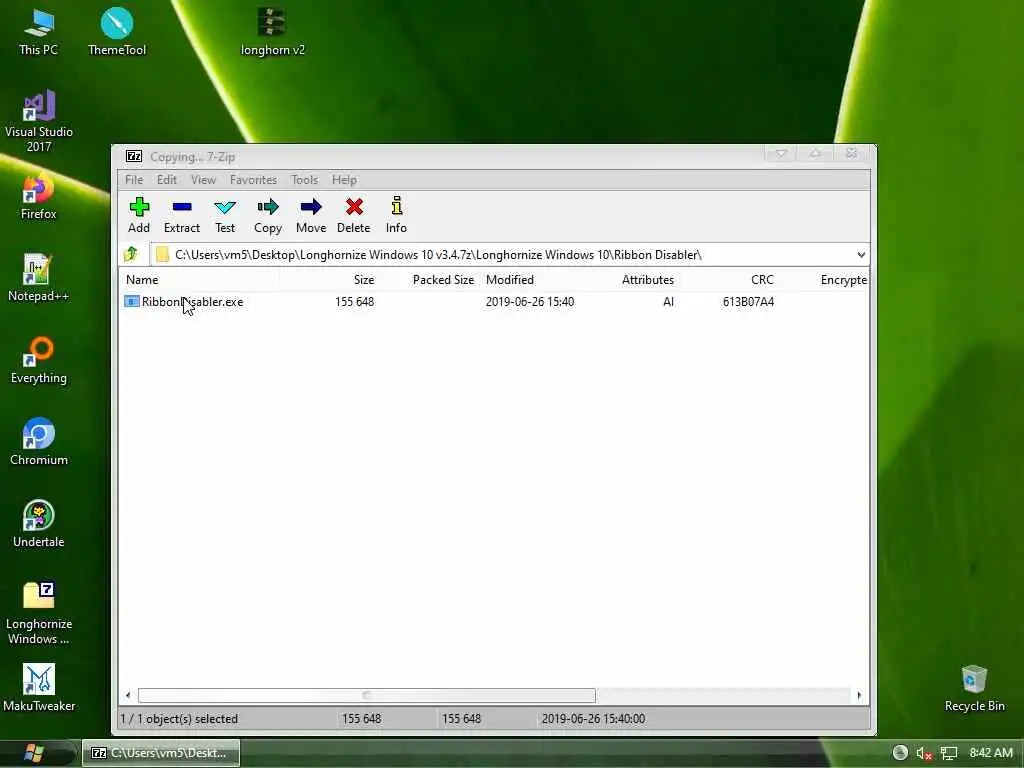Image resolution: width=1024 pixels, height=768 pixels.
Task: Open the File menu
Action: [x=134, y=180]
